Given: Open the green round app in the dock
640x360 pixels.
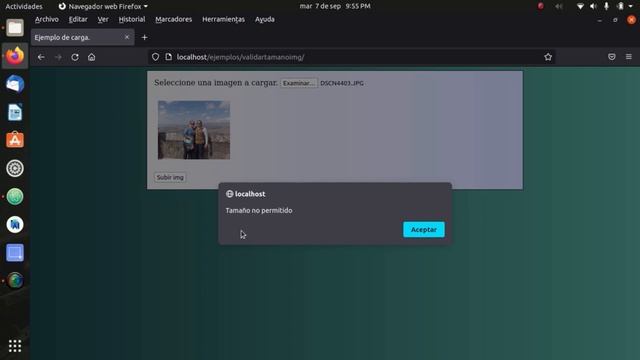Looking at the screenshot, I should click(15, 196).
